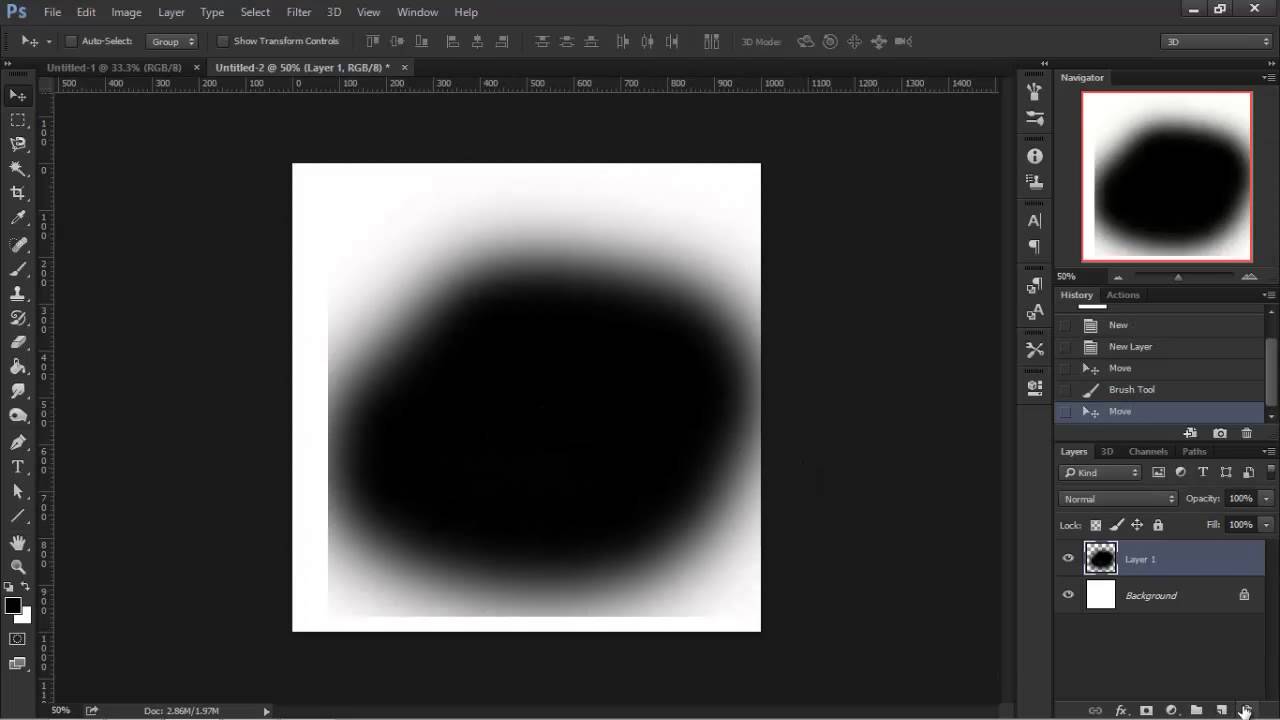Viewport: 1280px width, 720px height.
Task: Open the Kind layer filter dropdown
Action: pos(1101,472)
